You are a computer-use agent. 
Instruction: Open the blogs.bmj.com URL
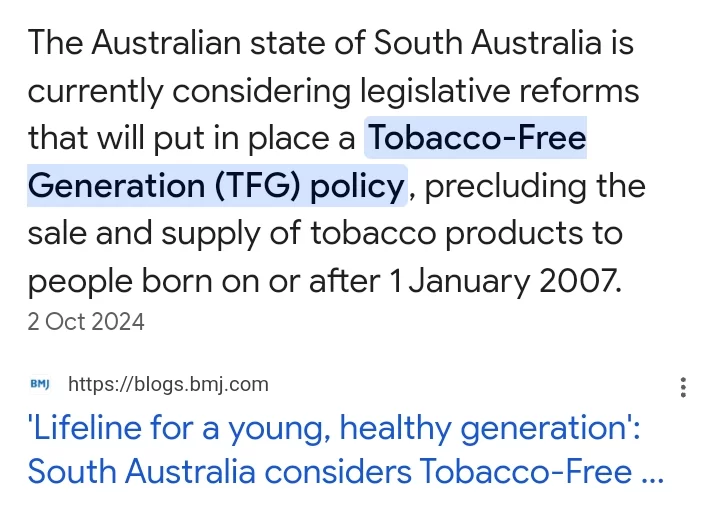coord(168,384)
